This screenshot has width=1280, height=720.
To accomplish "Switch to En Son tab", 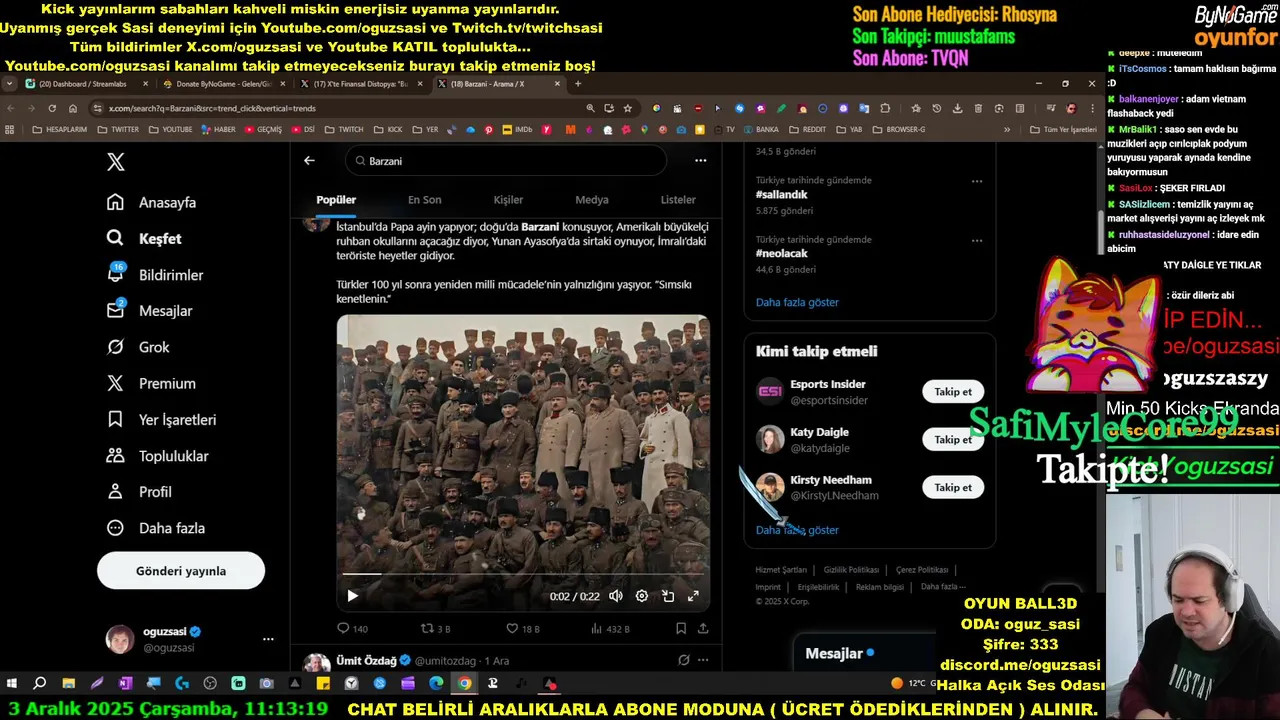I will [424, 199].
